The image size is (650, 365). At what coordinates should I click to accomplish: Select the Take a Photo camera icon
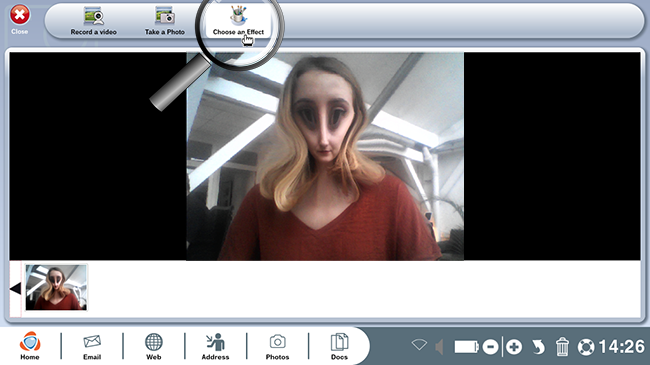pos(165,15)
